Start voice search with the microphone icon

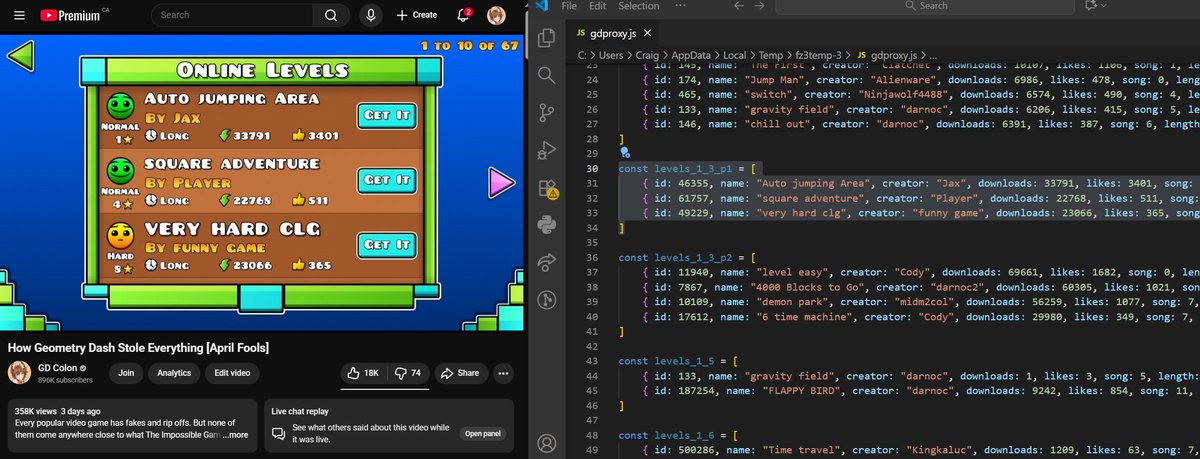point(371,15)
